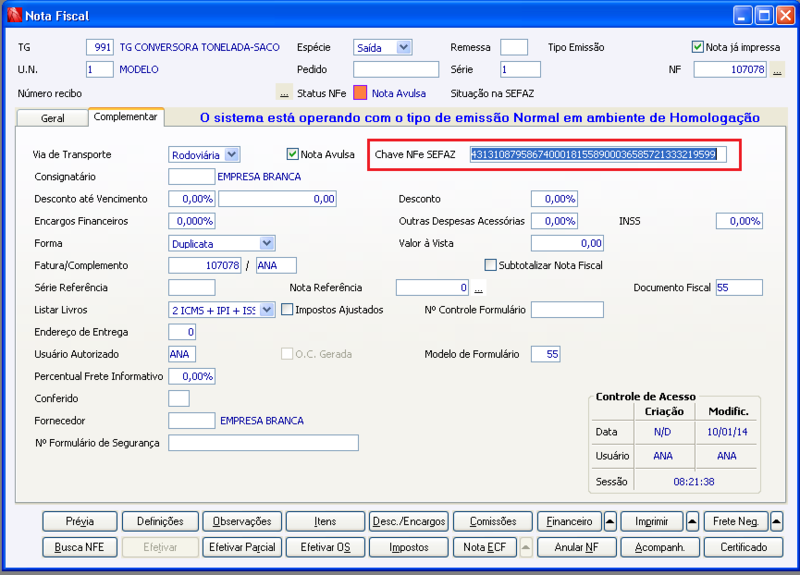800x575 pixels.
Task: Click the Série field at top
Action: (520, 69)
